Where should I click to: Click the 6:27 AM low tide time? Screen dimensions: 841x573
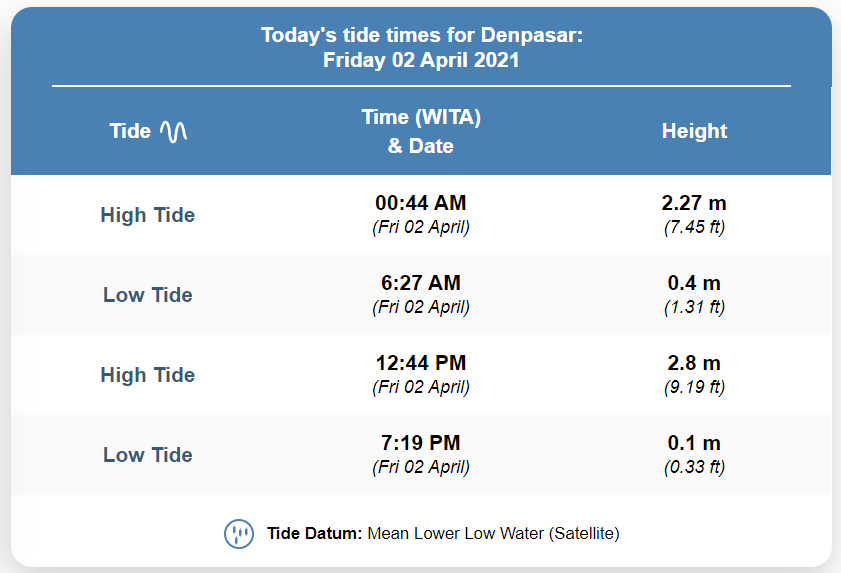[x=421, y=283]
